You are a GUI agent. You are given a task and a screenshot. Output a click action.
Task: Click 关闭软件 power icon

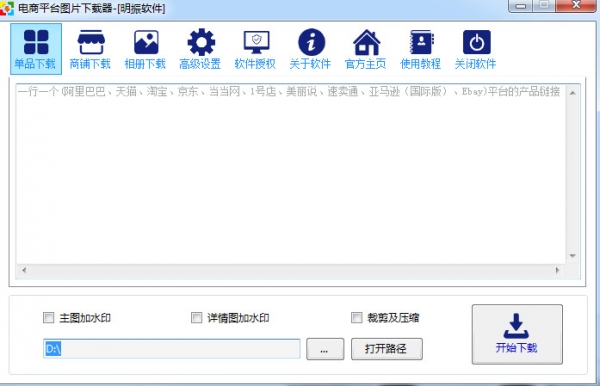tap(476, 49)
